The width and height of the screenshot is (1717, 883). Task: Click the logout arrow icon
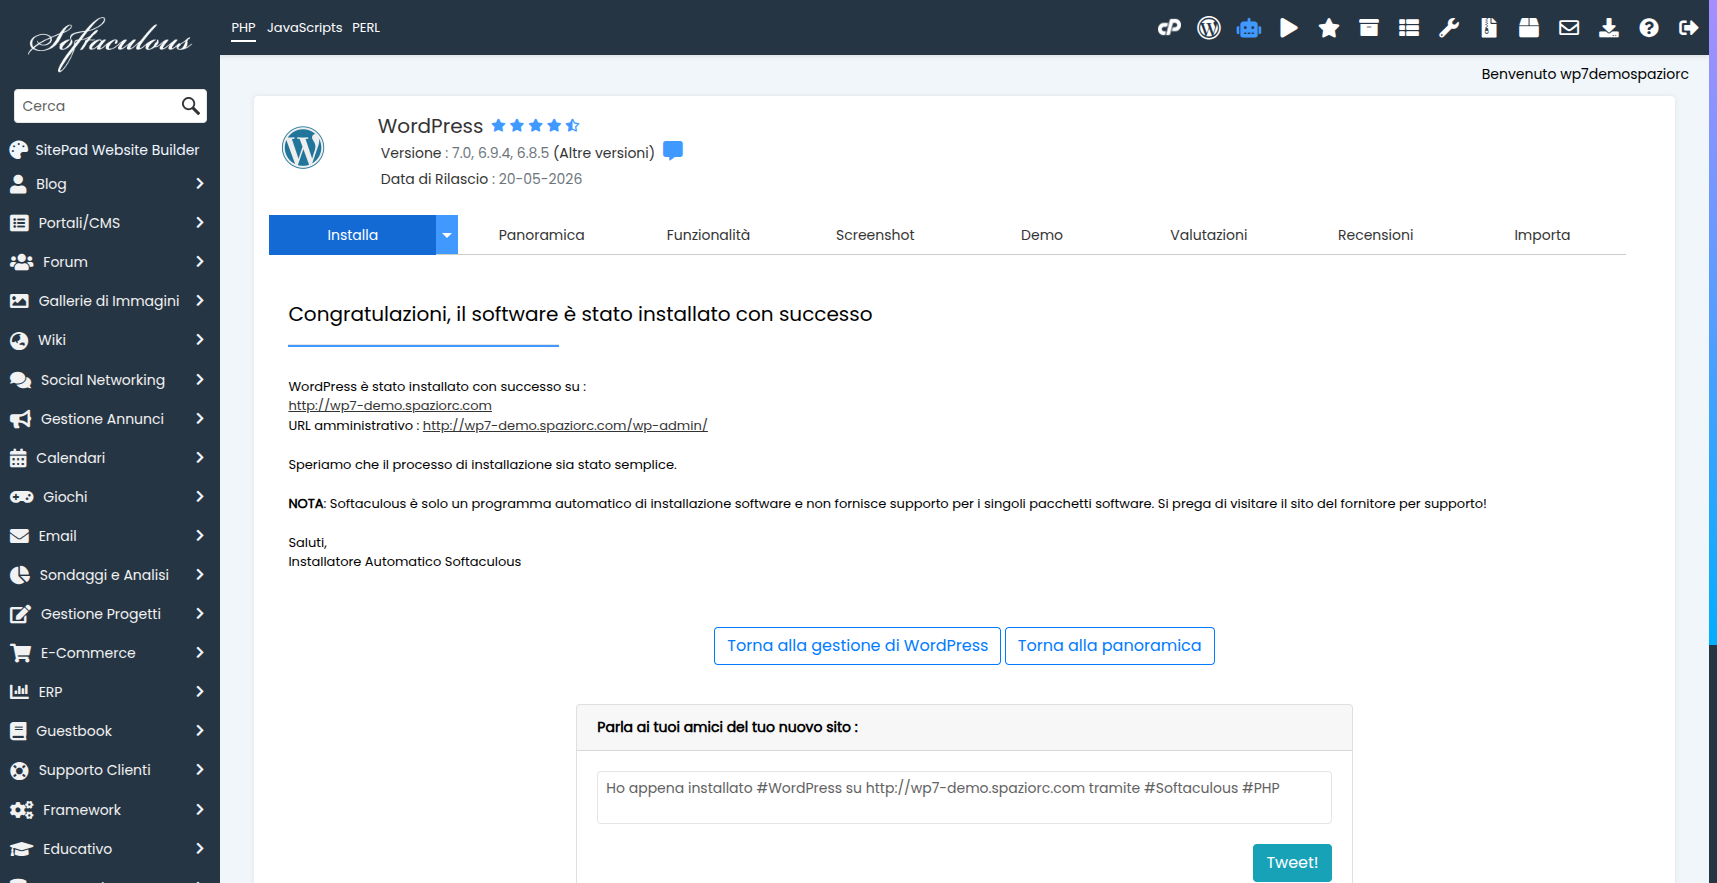point(1689,28)
